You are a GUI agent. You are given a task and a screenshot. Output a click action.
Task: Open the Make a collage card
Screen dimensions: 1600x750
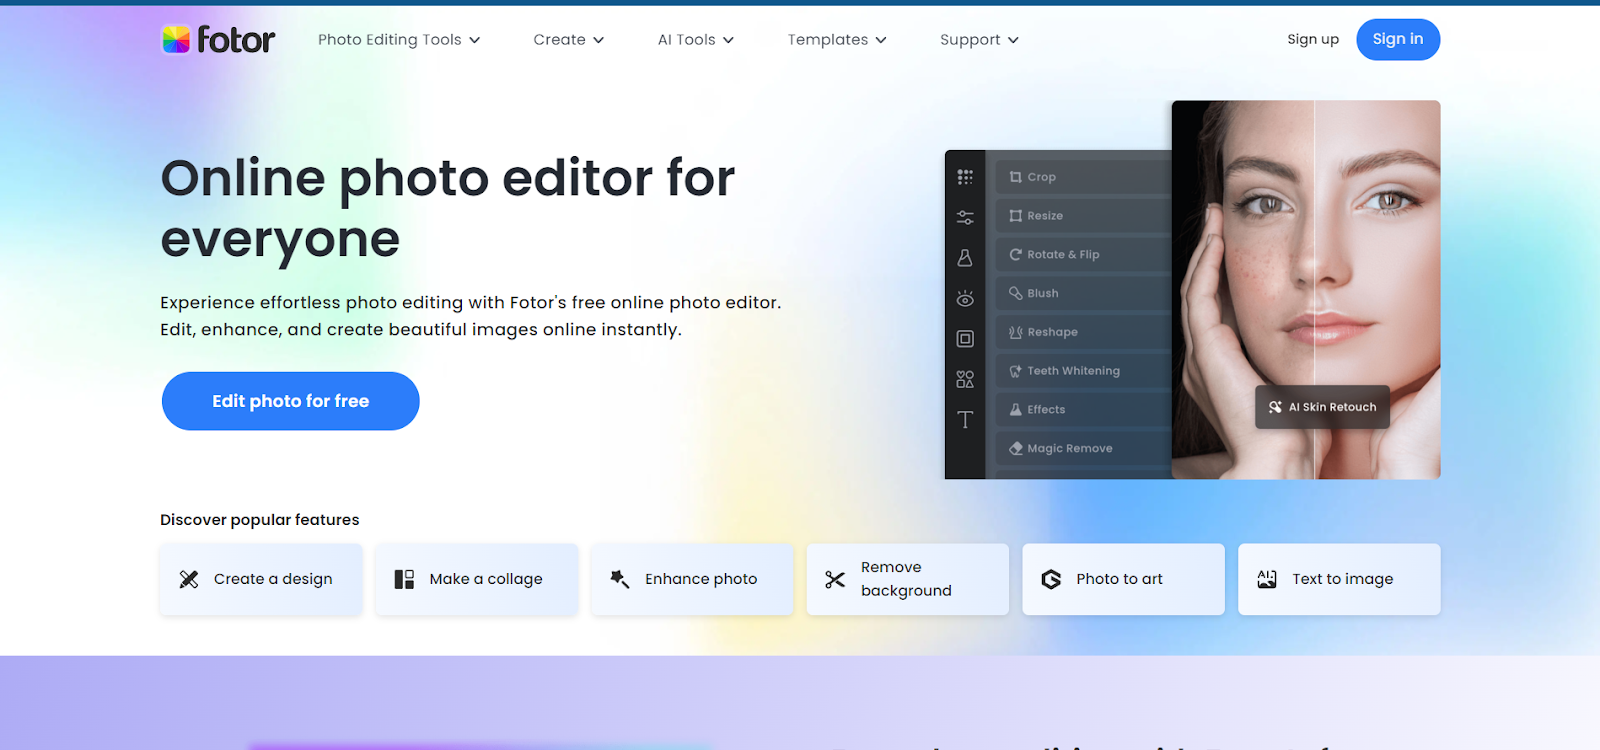click(x=477, y=579)
